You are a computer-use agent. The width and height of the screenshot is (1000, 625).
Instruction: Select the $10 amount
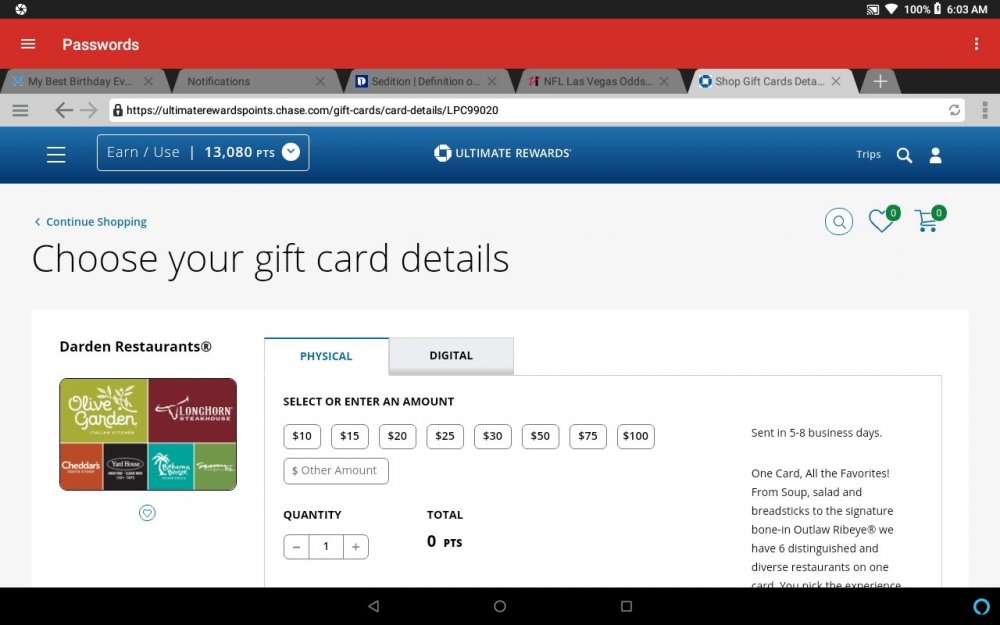(x=302, y=436)
